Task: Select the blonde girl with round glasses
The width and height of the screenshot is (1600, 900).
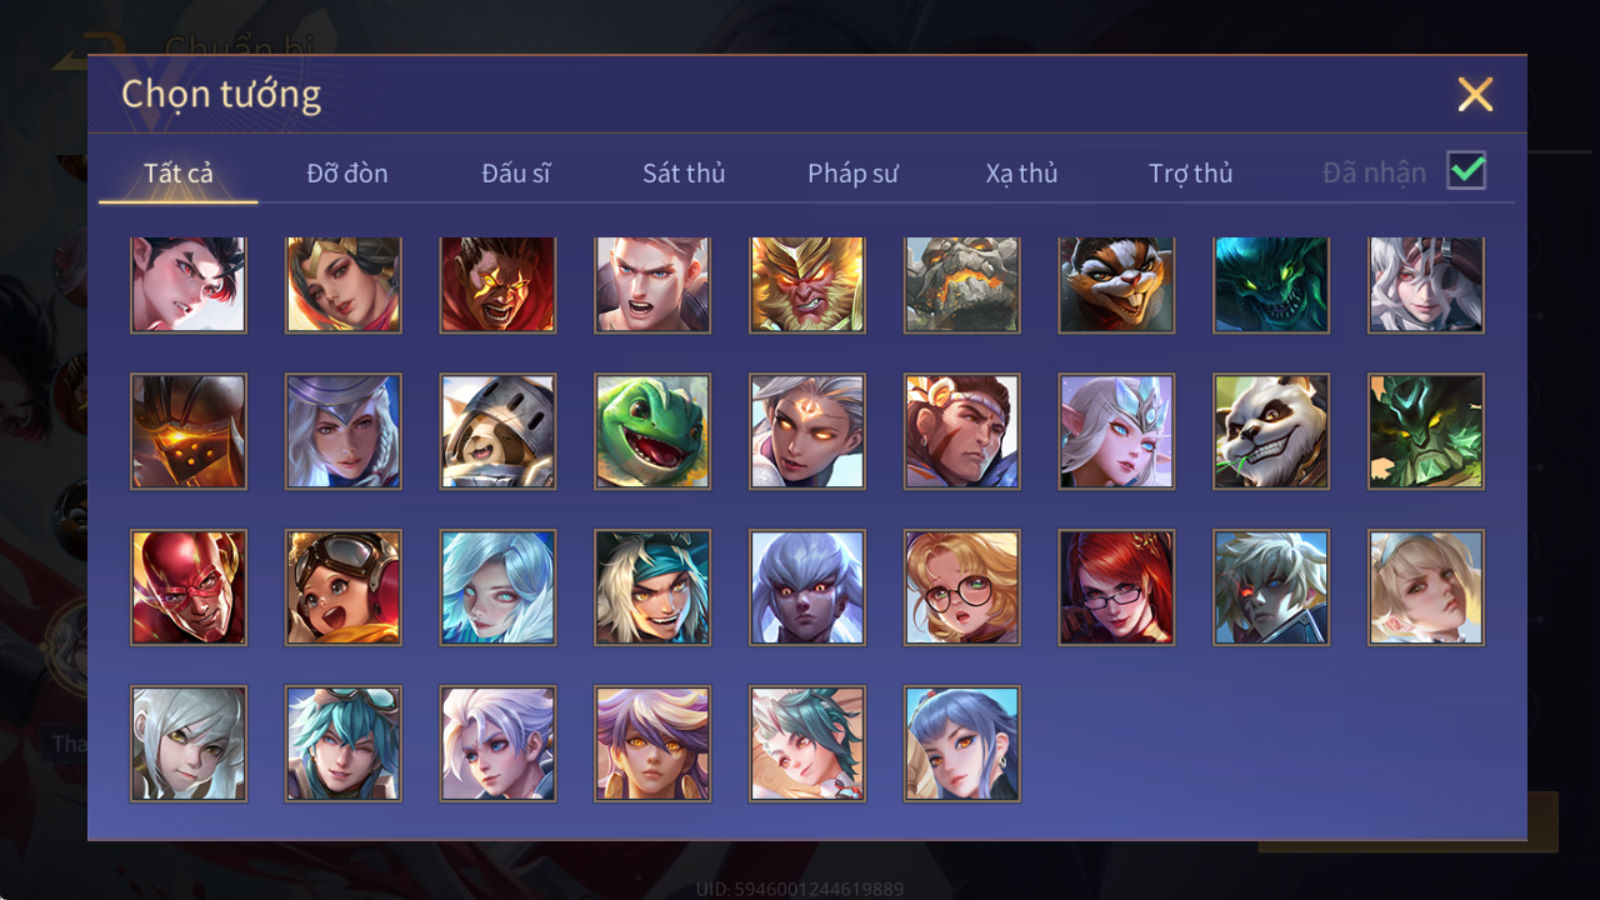Action: (x=962, y=587)
